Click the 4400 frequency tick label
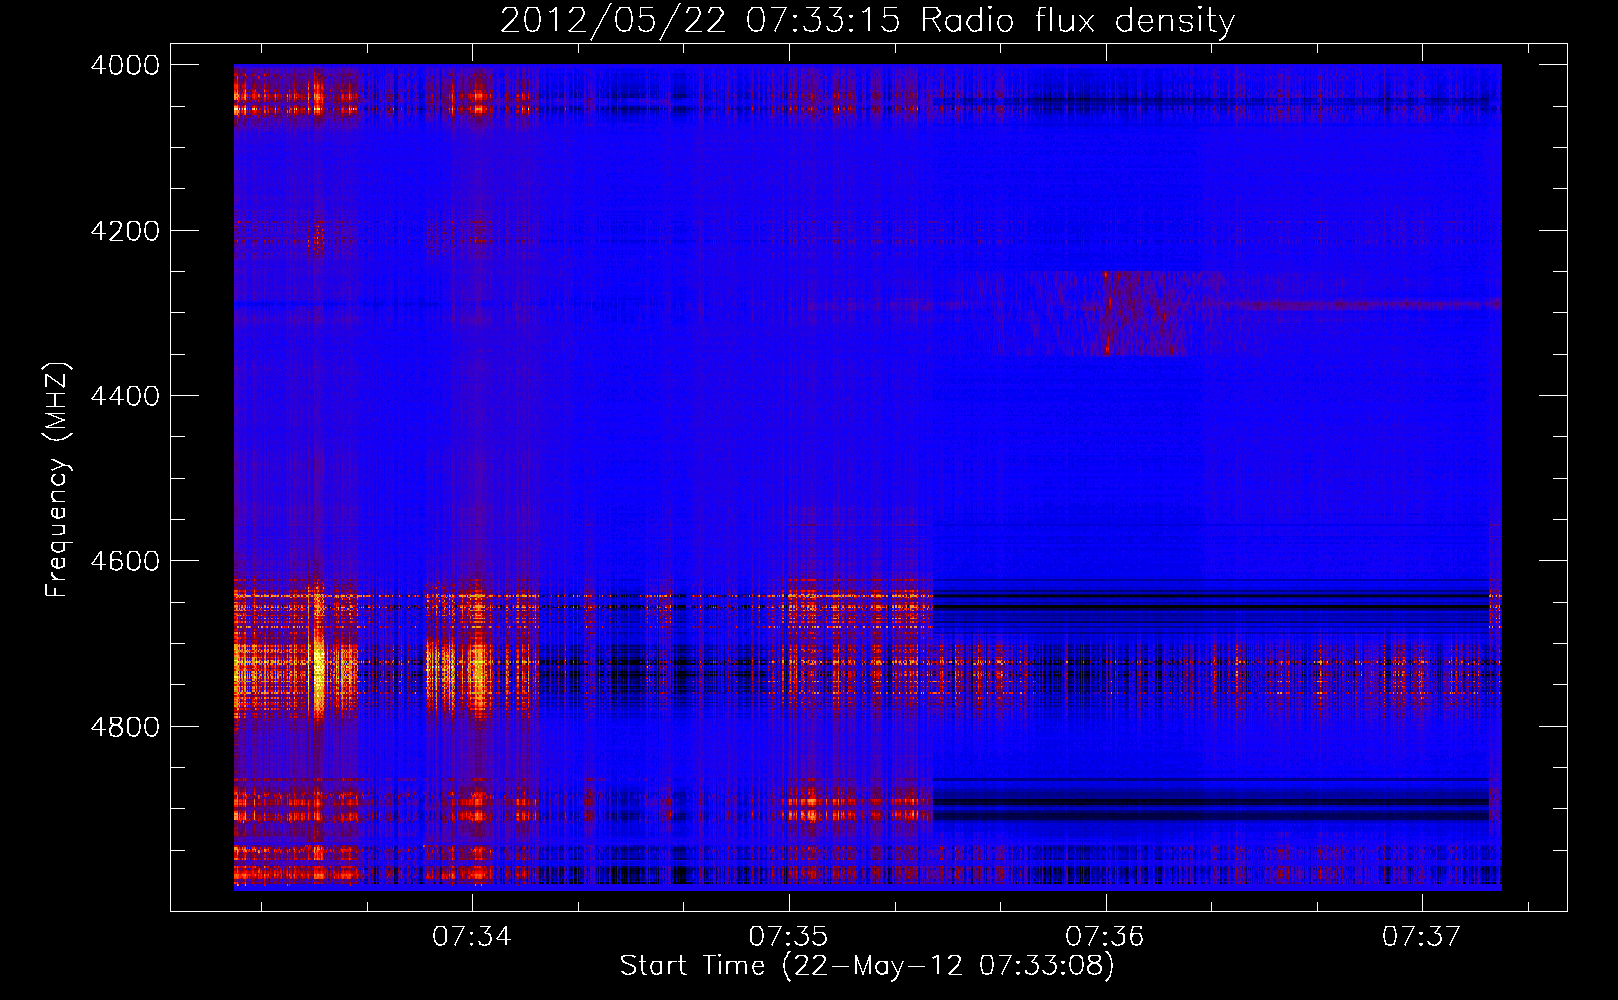This screenshot has width=1618, height=1000. (x=124, y=396)
